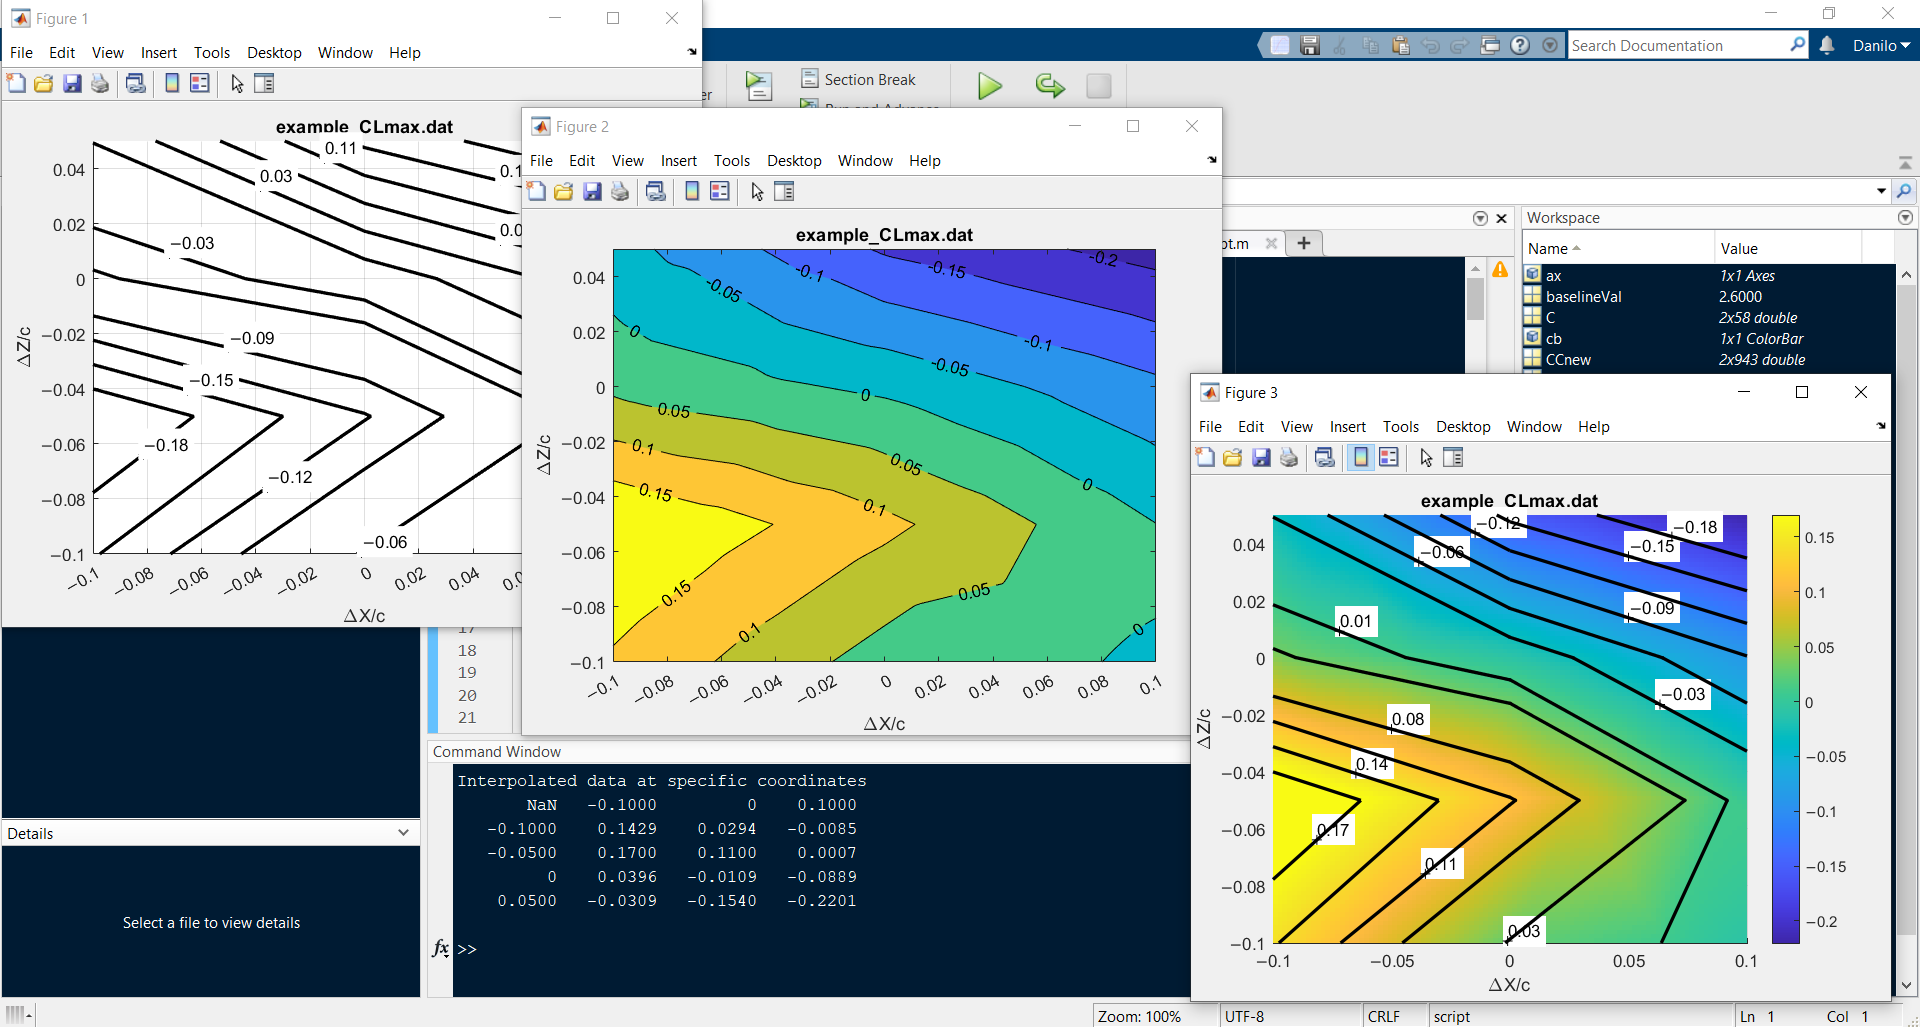Enable plot edit mode arrow in Figure 2
The image size is (1920, 1027).
click(x=756, y=191)
